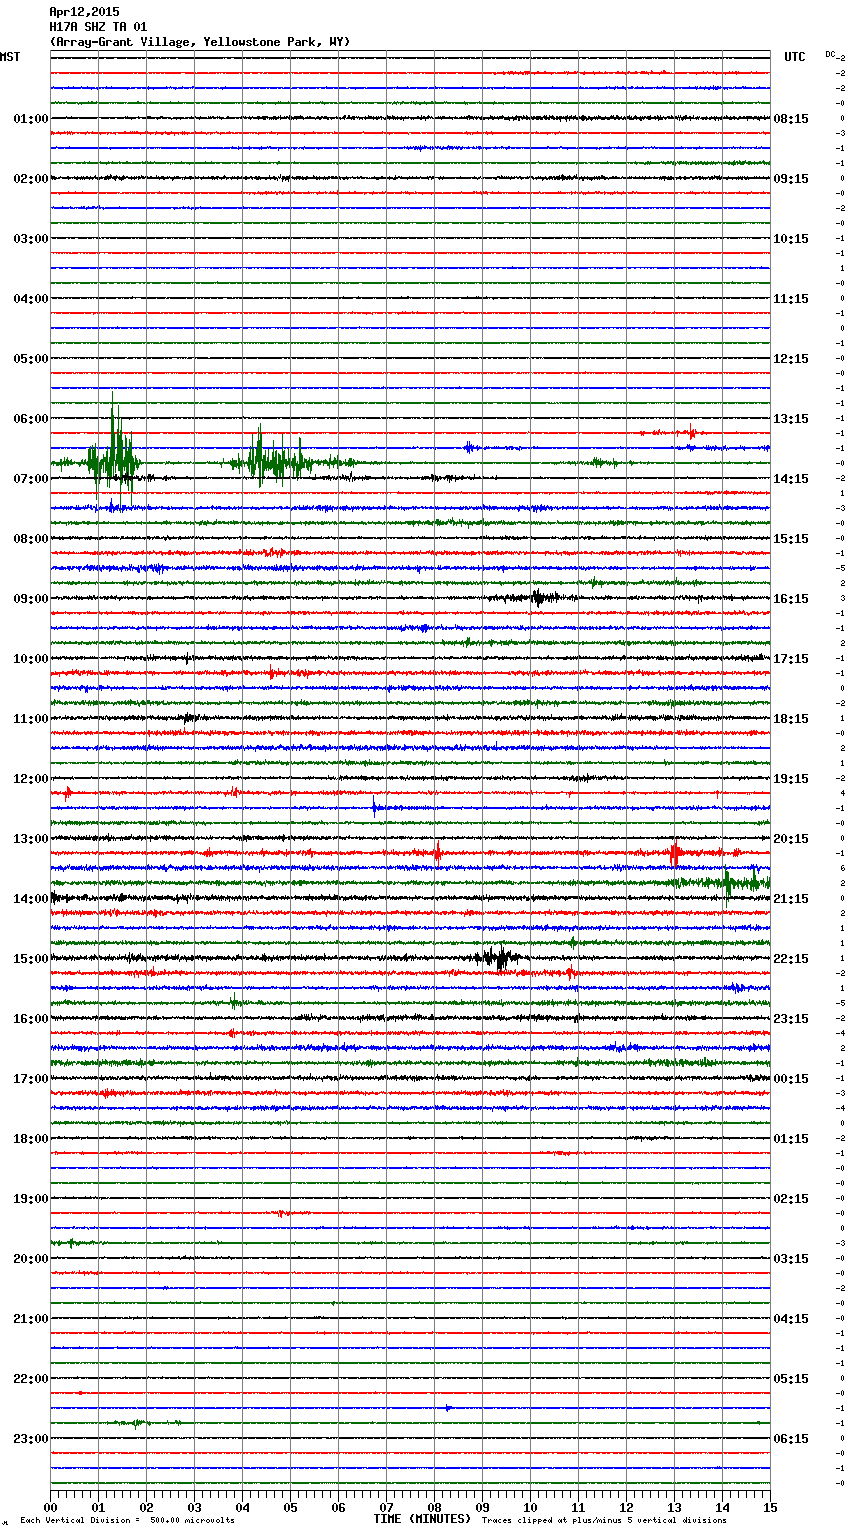The width and height of the screenshot is (850, 1534).
Task: Click the 06:15 UTC time label
Action: (791, 1439)
